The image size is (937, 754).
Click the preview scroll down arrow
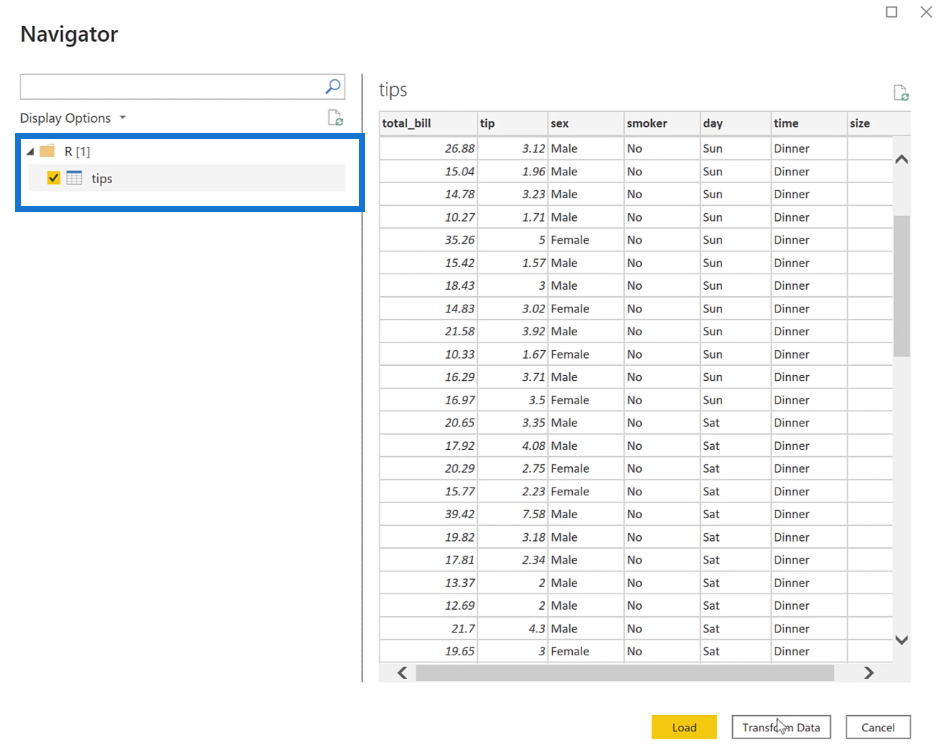pyautogui.click(x=902, y=640)
